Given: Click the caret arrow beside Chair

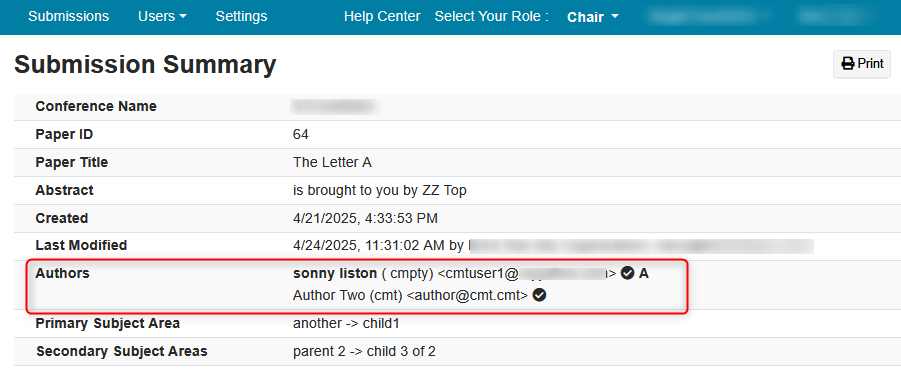Looking at the screenshot, I should point(615,17).
